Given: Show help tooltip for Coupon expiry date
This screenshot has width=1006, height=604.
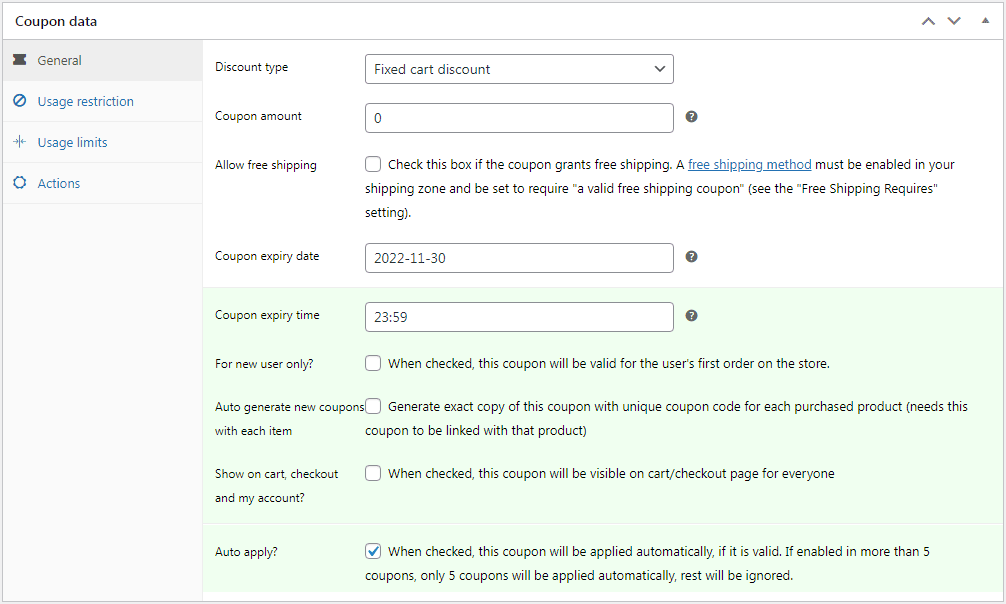Looking at the screenshot, I should click(691, 257).
